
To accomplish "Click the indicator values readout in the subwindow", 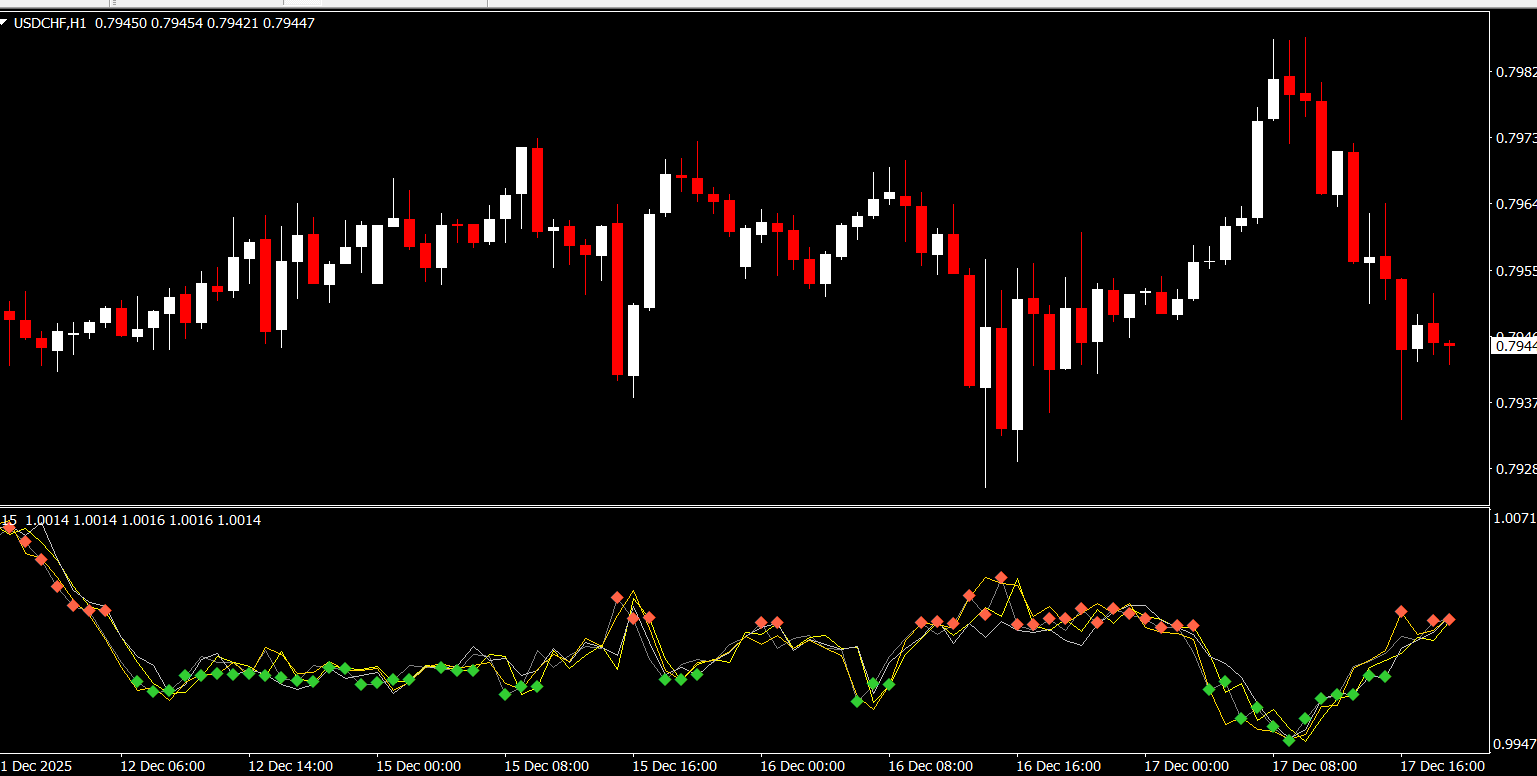I will pyautogui.click(x=140, y=520).
